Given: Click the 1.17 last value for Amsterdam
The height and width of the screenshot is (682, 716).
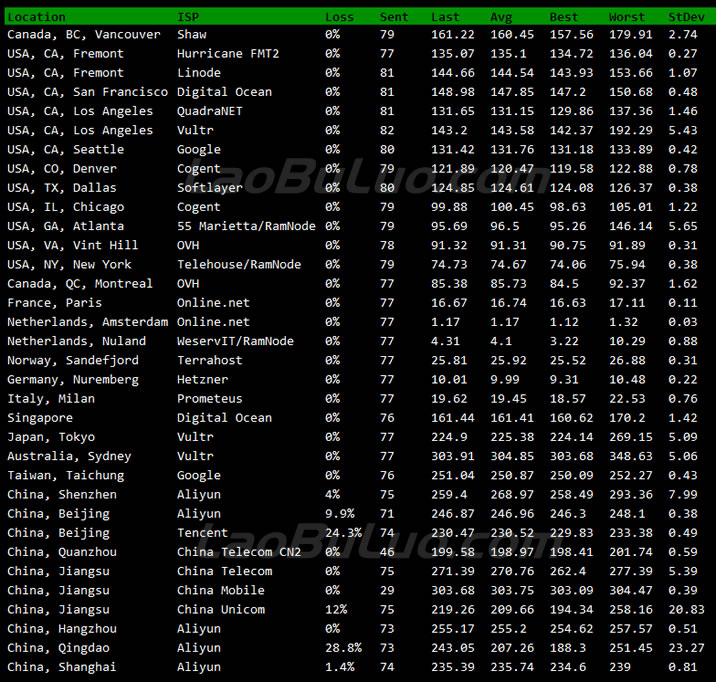Looking at the screenshot, I should [445, 322].
